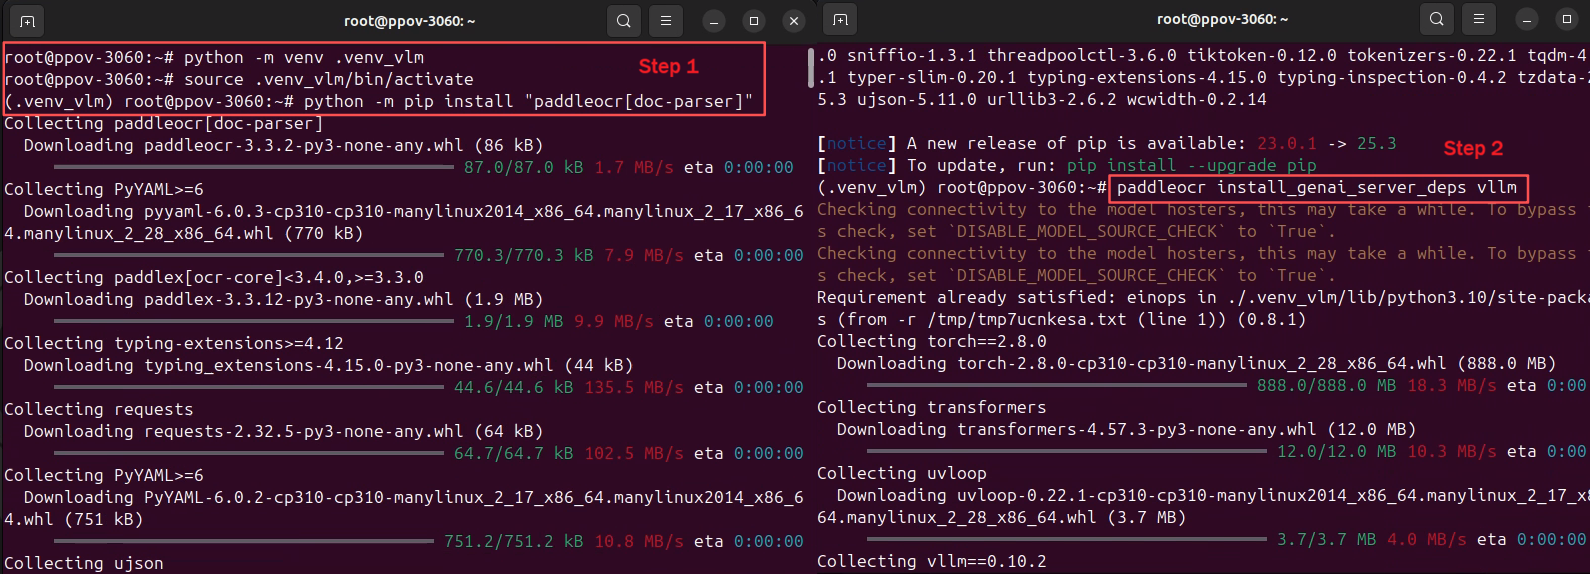Click the '770.3/770.3 kB' progress value
The image size is (1590, 576).
[x=524, y=255]
